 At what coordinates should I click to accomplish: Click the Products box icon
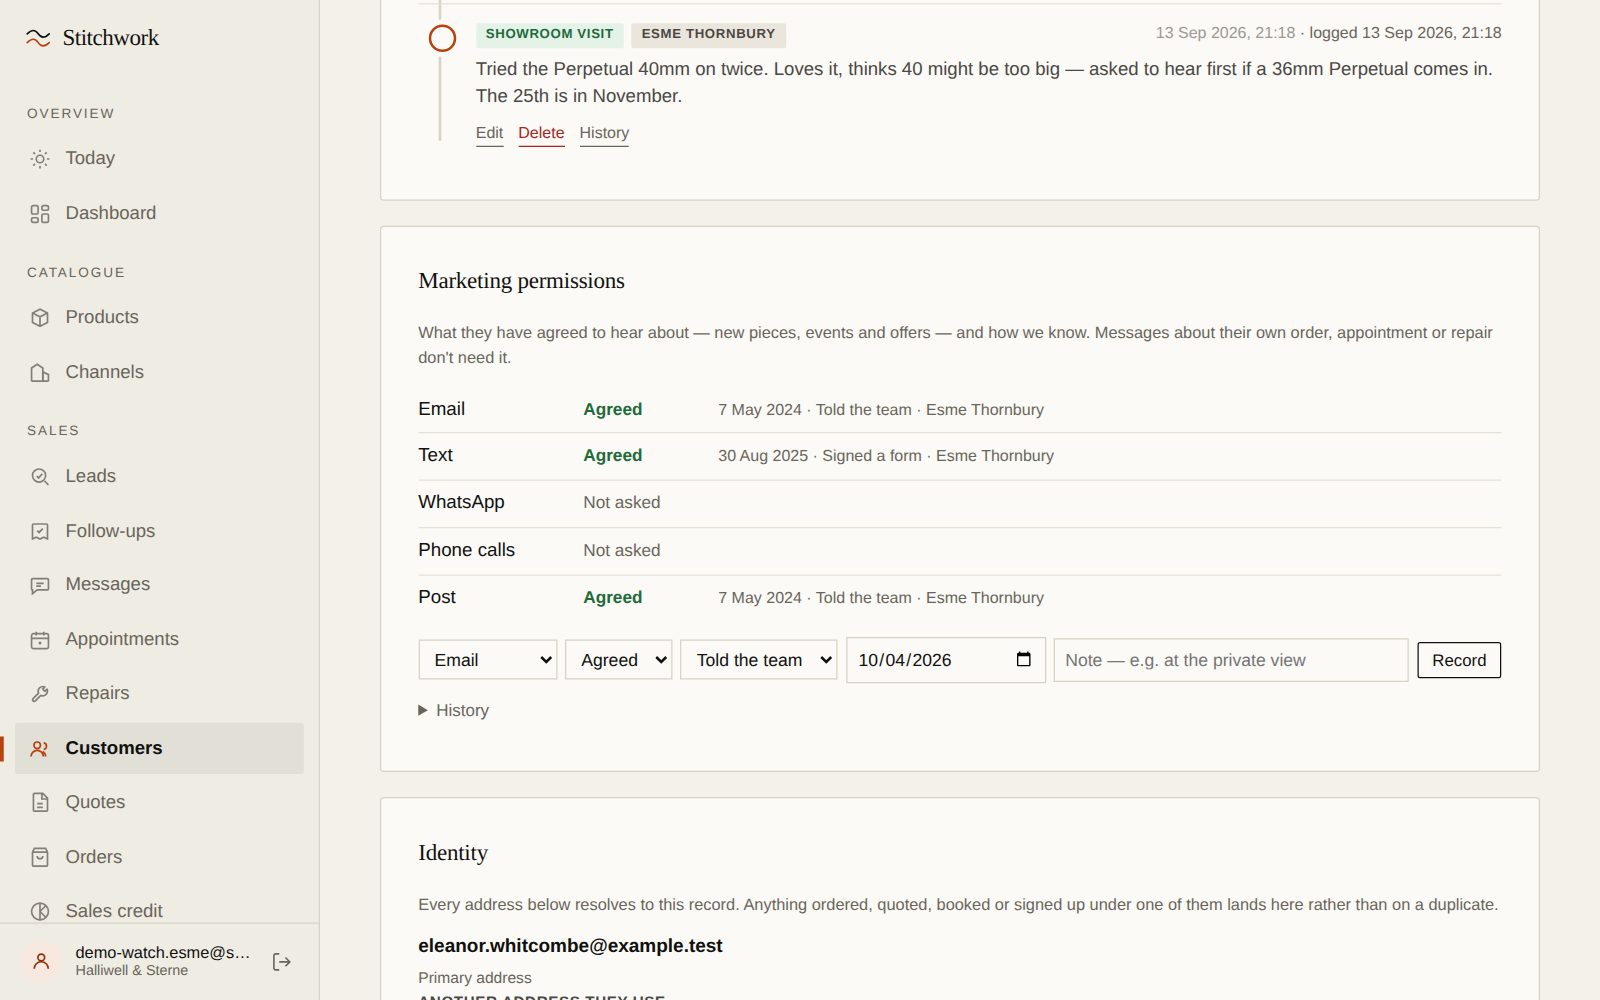pyautogui.click(x=40, y=318)
